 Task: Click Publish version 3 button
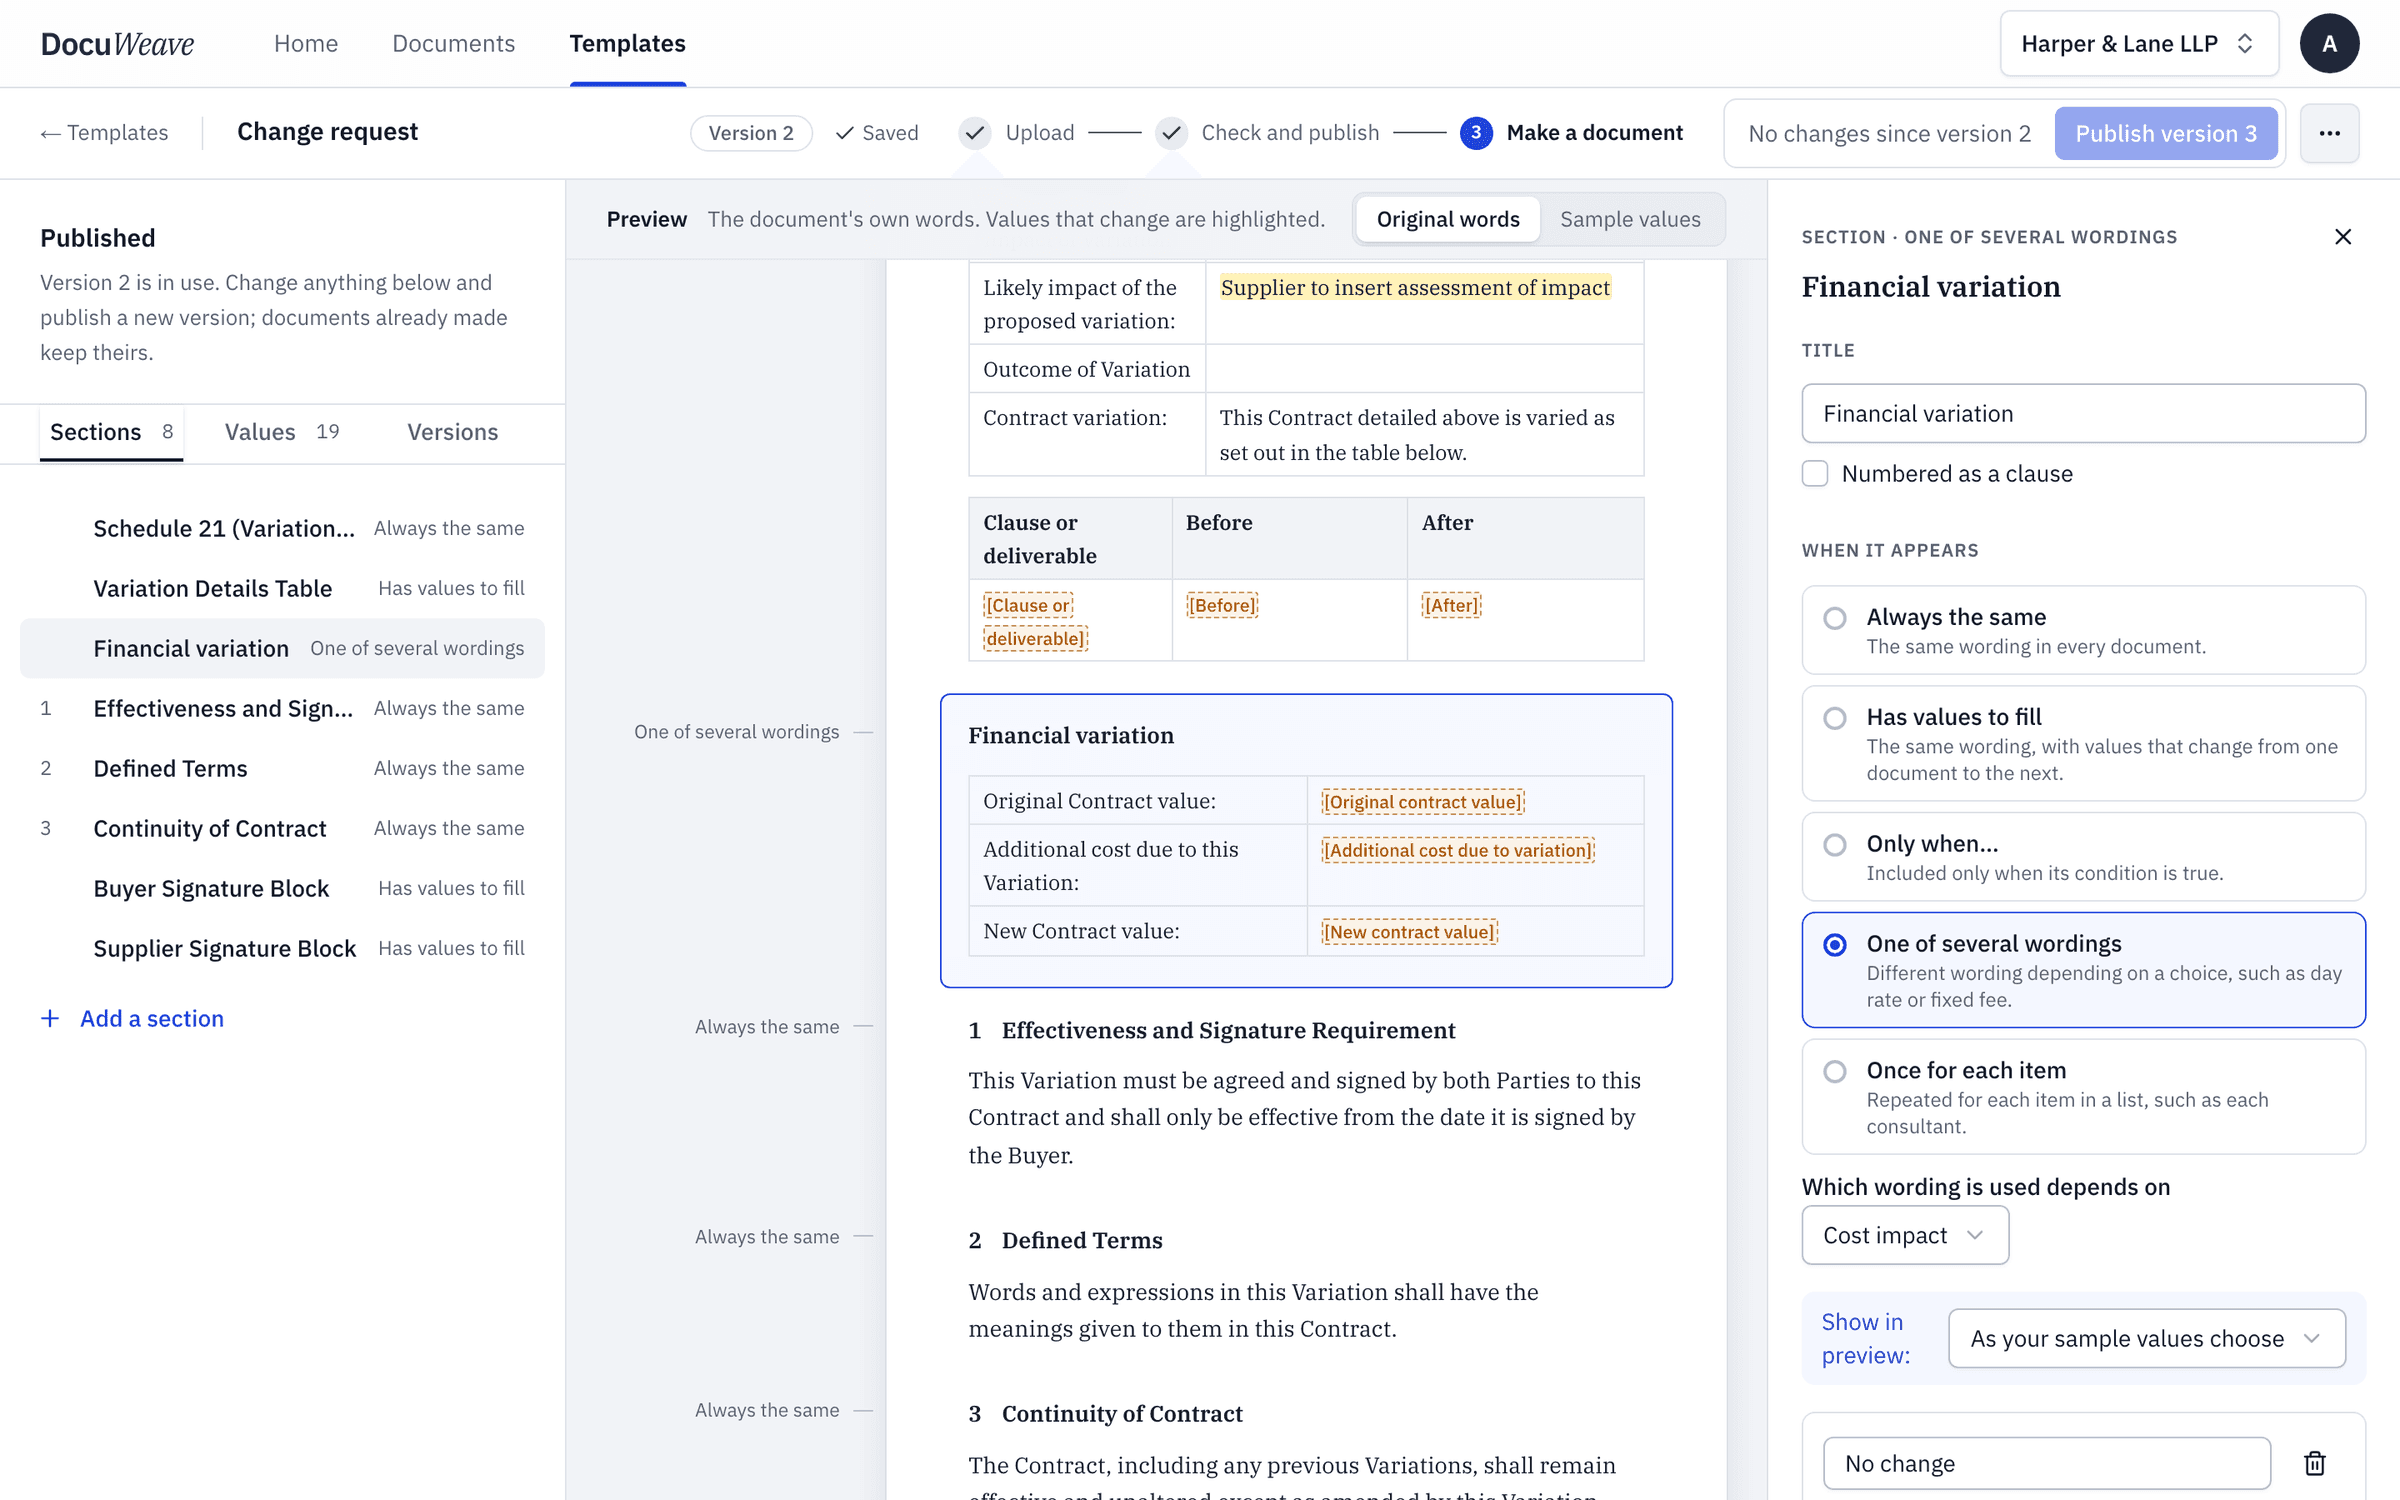tap(2166, 133)
